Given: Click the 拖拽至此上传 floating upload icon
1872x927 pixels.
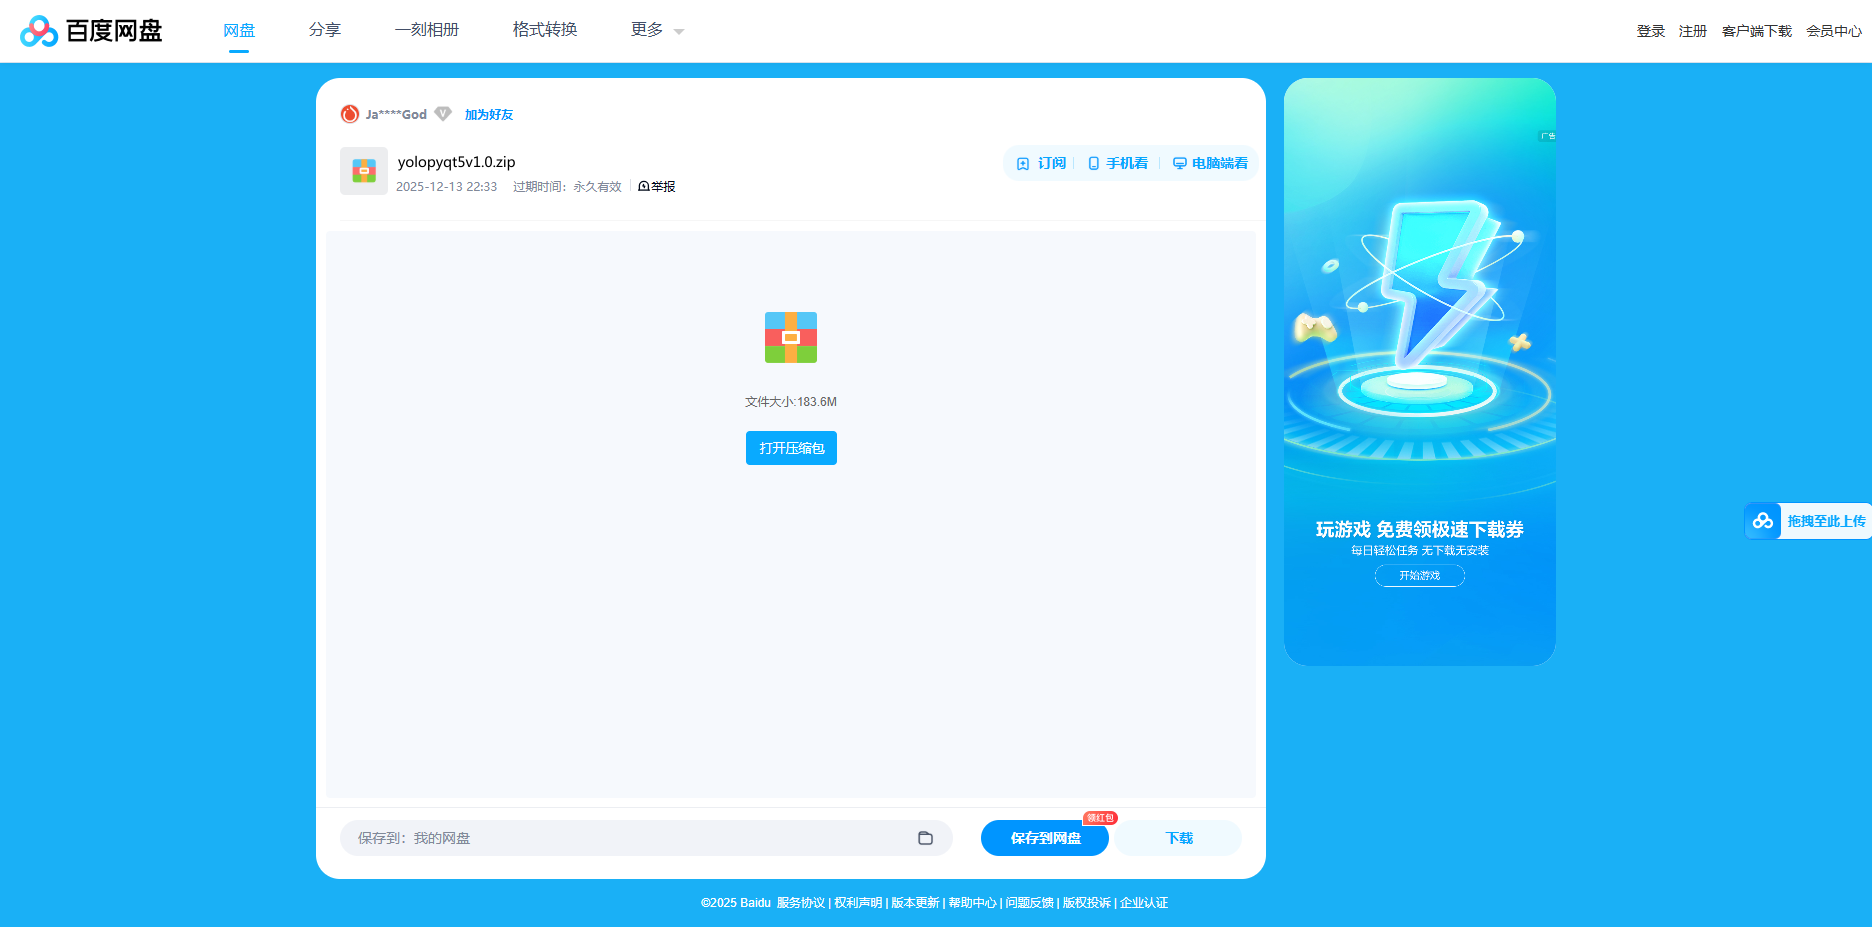Looking at the screenshot, I should pyautogui.click(x=1763, y=521).
